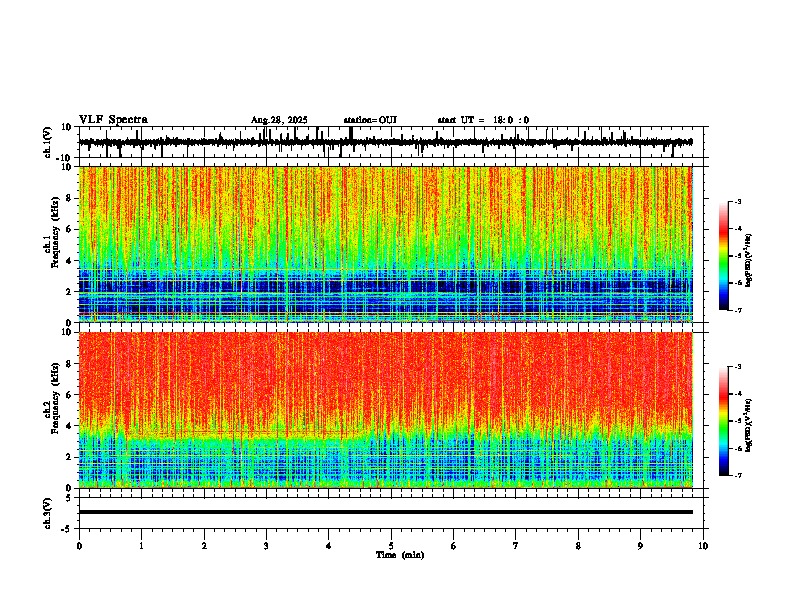Click the 'ch.3(V)' axis label
Image resolution: width=792 pixels, height=612 pixels.
(x=48, y=513)
